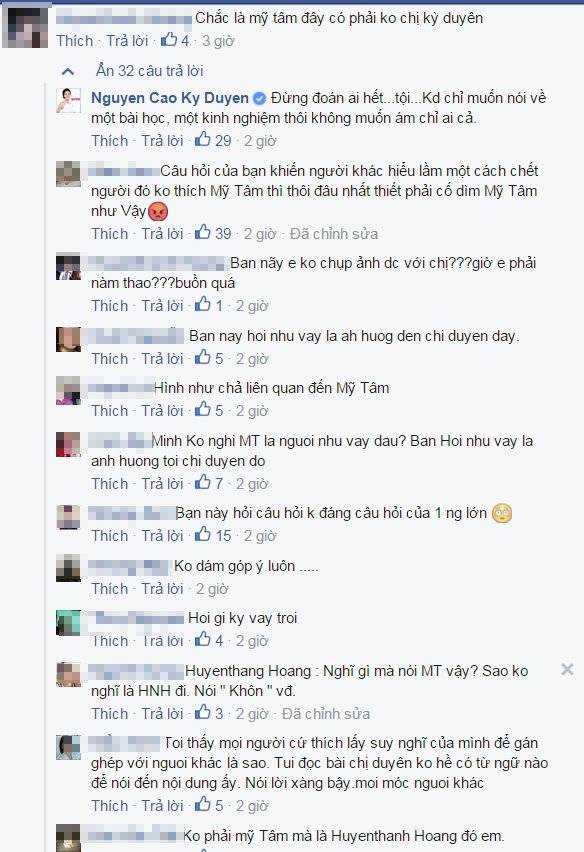Click 'Thích' under Ky Duyen's reply
Image resolution: width=584 pixels, height=852 pixels.
click(x=110, y=141)
